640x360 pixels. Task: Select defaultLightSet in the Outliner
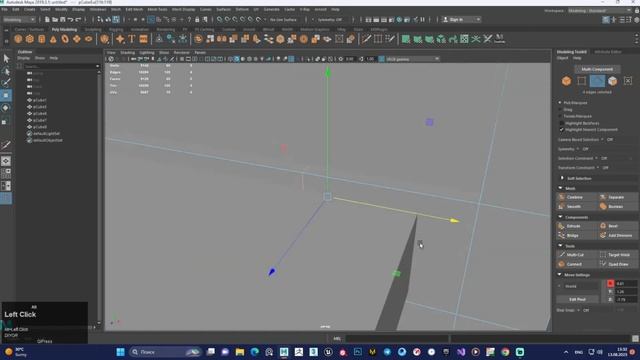click(x=46, y=133)
